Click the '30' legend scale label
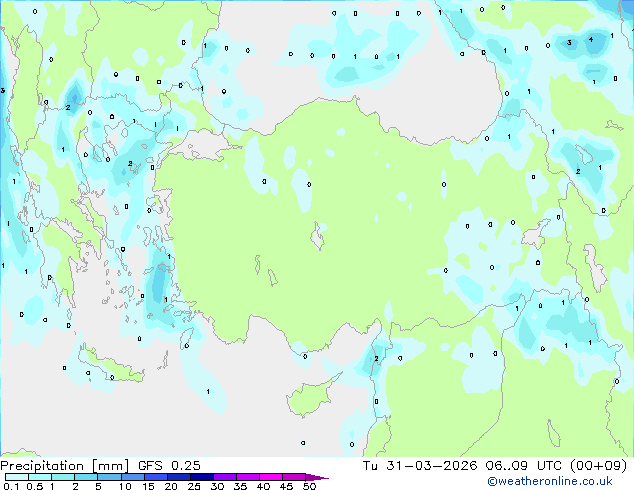This screenshot has height=490, width=634. (x=217, y=486)
